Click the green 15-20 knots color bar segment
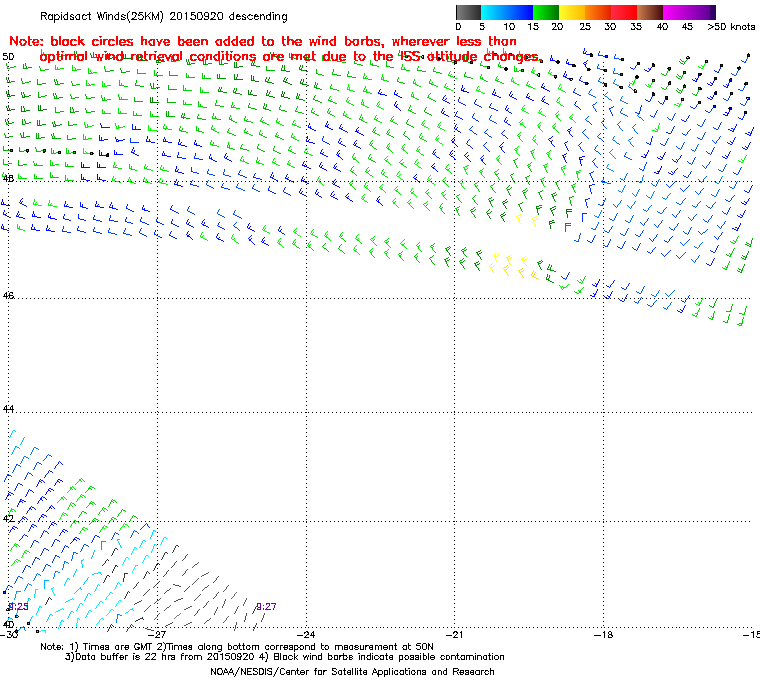The width and height of the screenshot is (760, 688). [546, 12]
